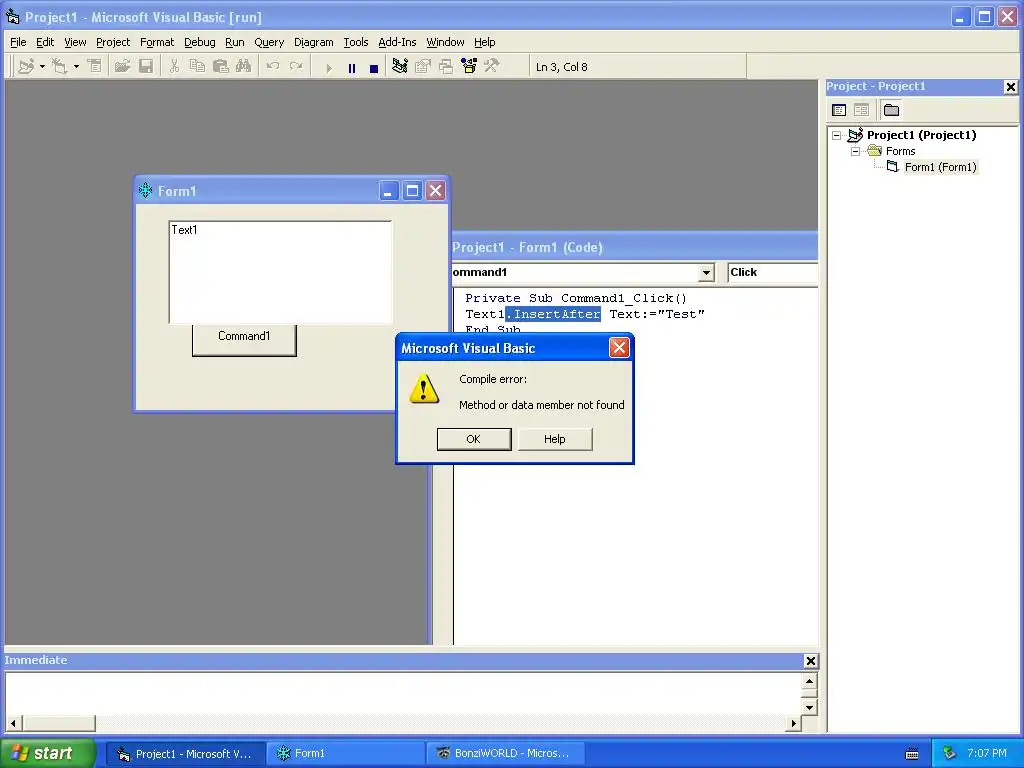Switch to Form1 taskbar button
The width and height of the screenshot is (1024, 768).
click(x=345, y=754)
